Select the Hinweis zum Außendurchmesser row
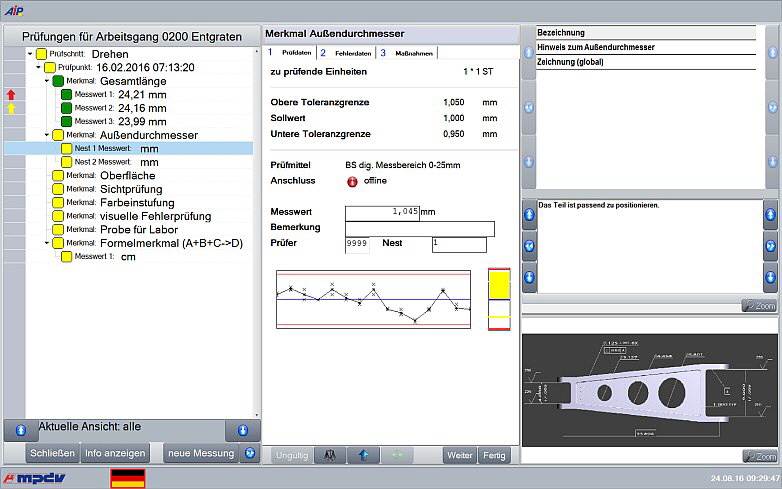This screenshot has height=489, width=782. pos(646,47)
